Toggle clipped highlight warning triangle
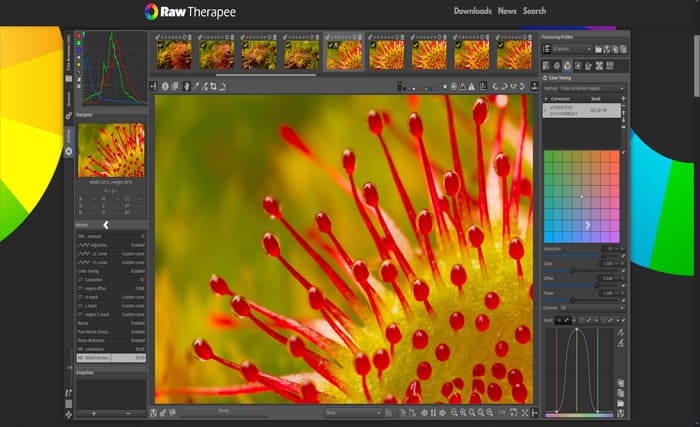 click(471, 87)
